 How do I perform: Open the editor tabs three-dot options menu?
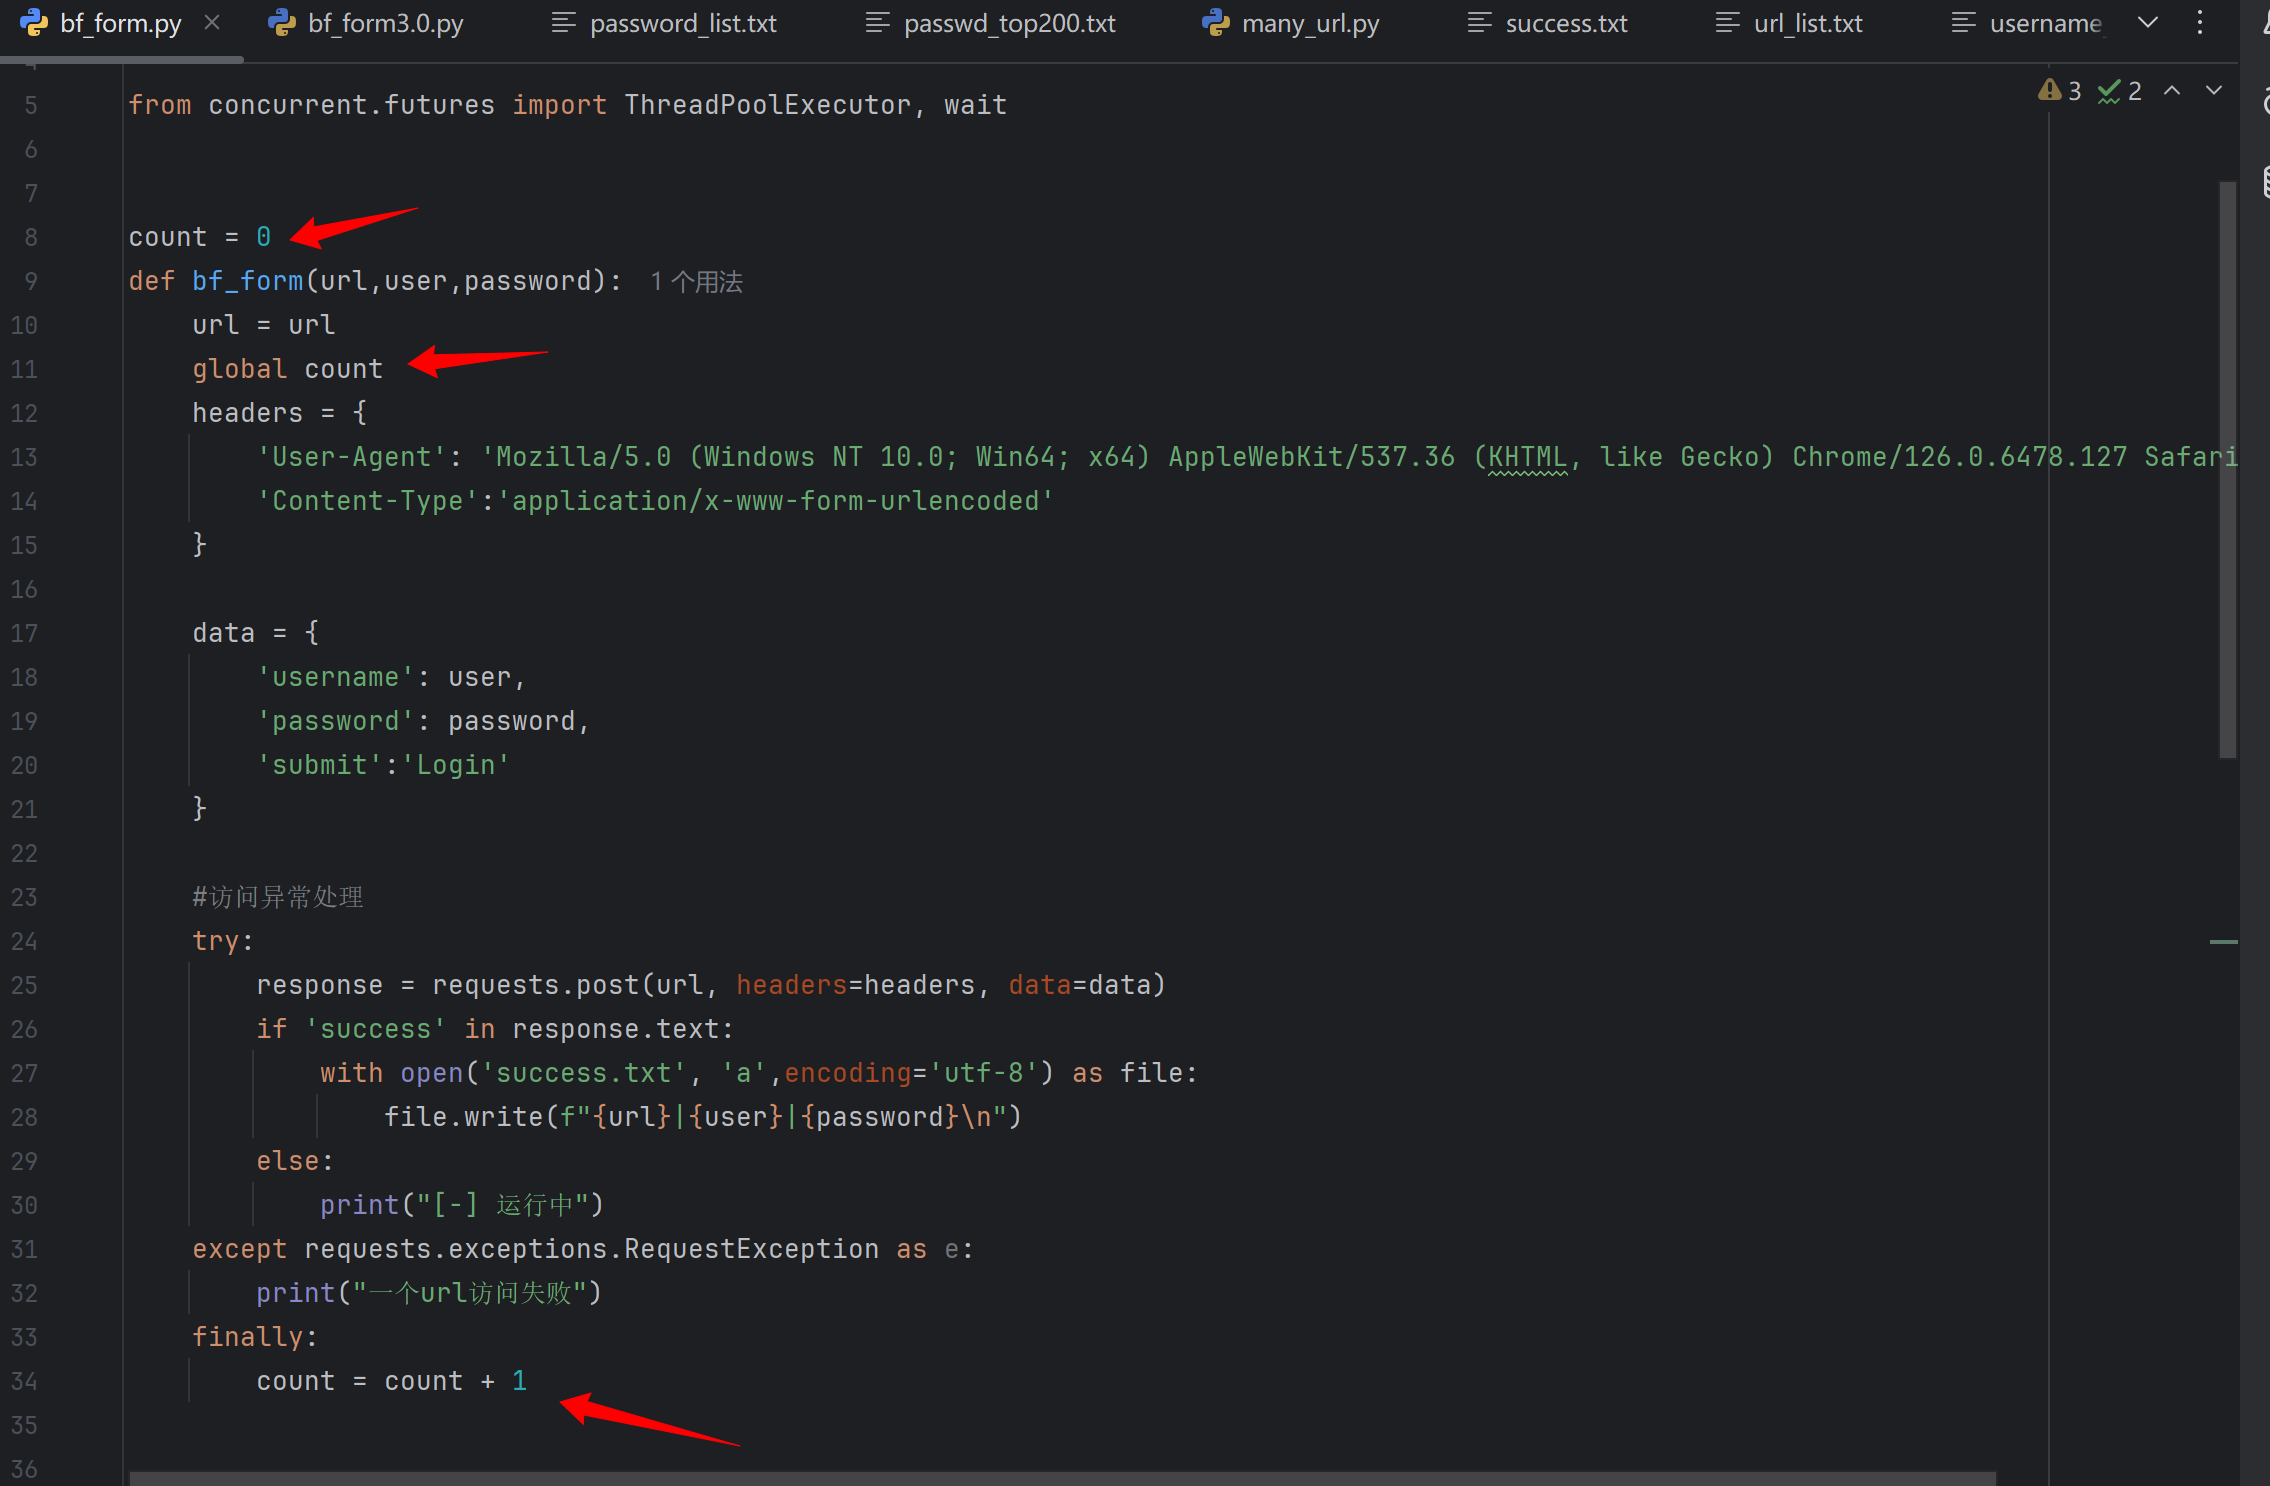tap(2199, 23)
